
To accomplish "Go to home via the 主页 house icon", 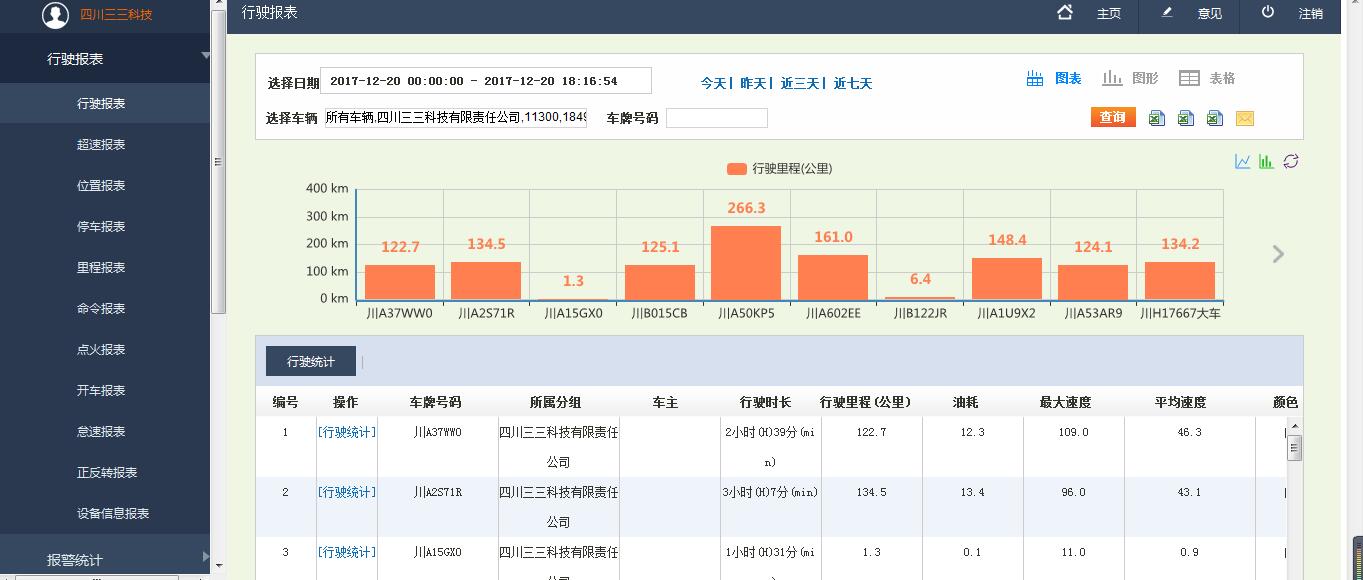I will [1065, 13].
